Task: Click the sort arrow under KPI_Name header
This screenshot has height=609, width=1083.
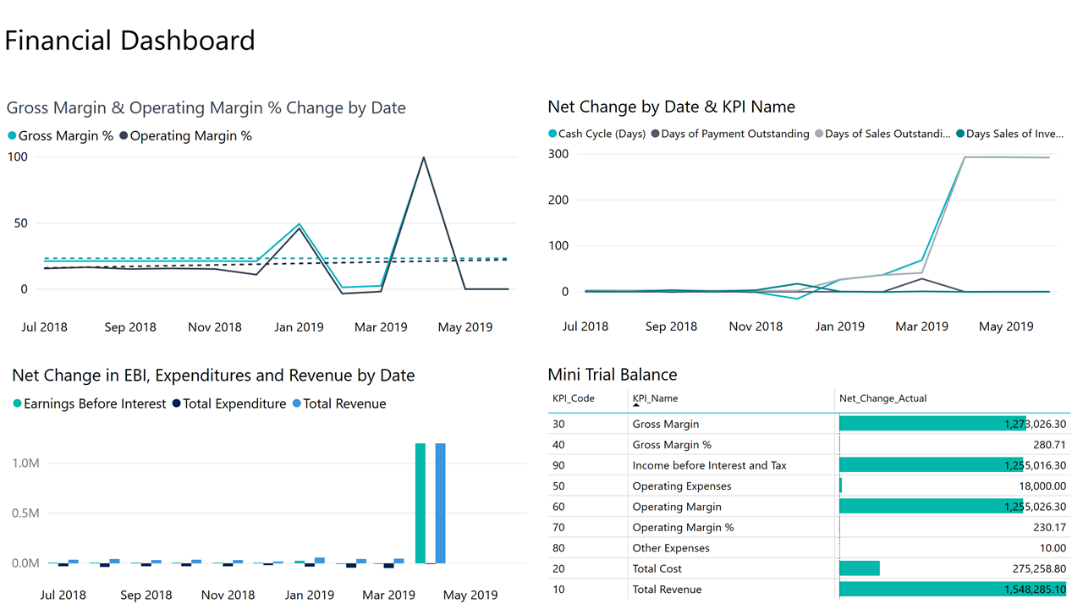Action: (x=634, y=407)
